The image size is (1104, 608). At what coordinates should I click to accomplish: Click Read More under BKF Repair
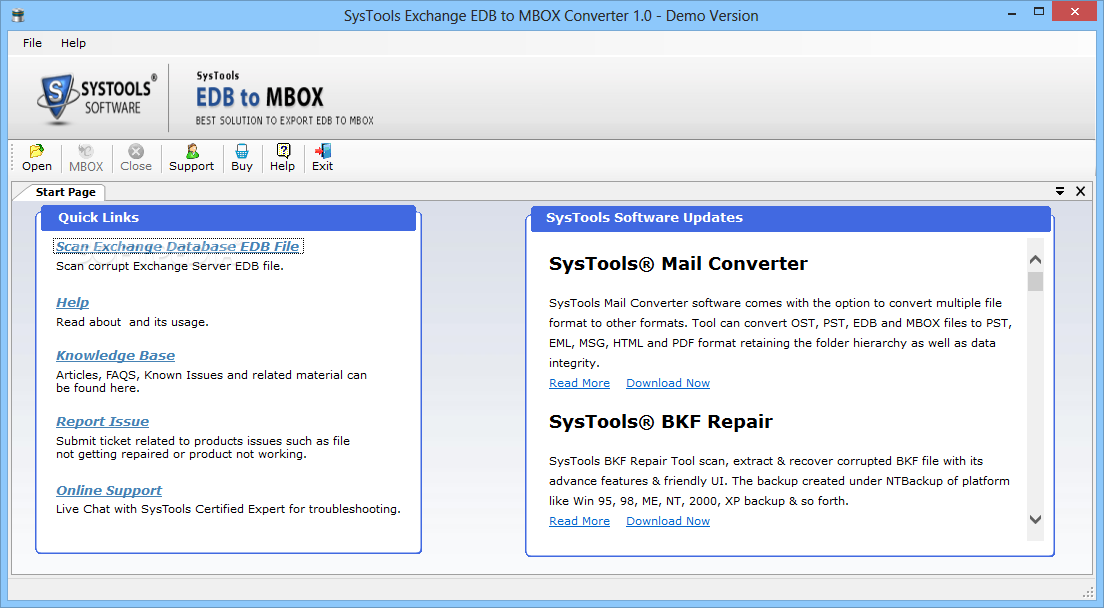[579, 521]
